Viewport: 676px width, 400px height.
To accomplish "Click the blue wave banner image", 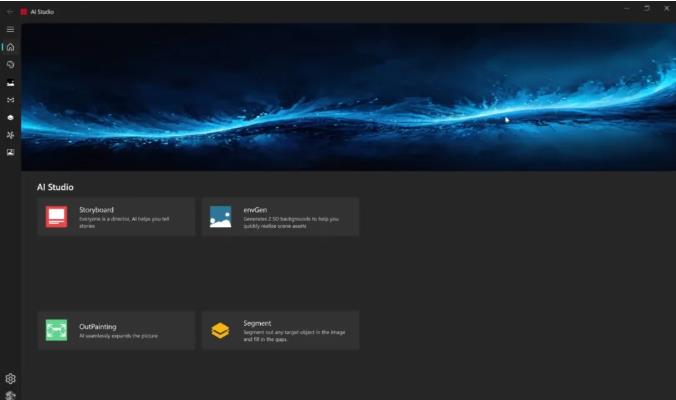I will [x=348, y=96].
